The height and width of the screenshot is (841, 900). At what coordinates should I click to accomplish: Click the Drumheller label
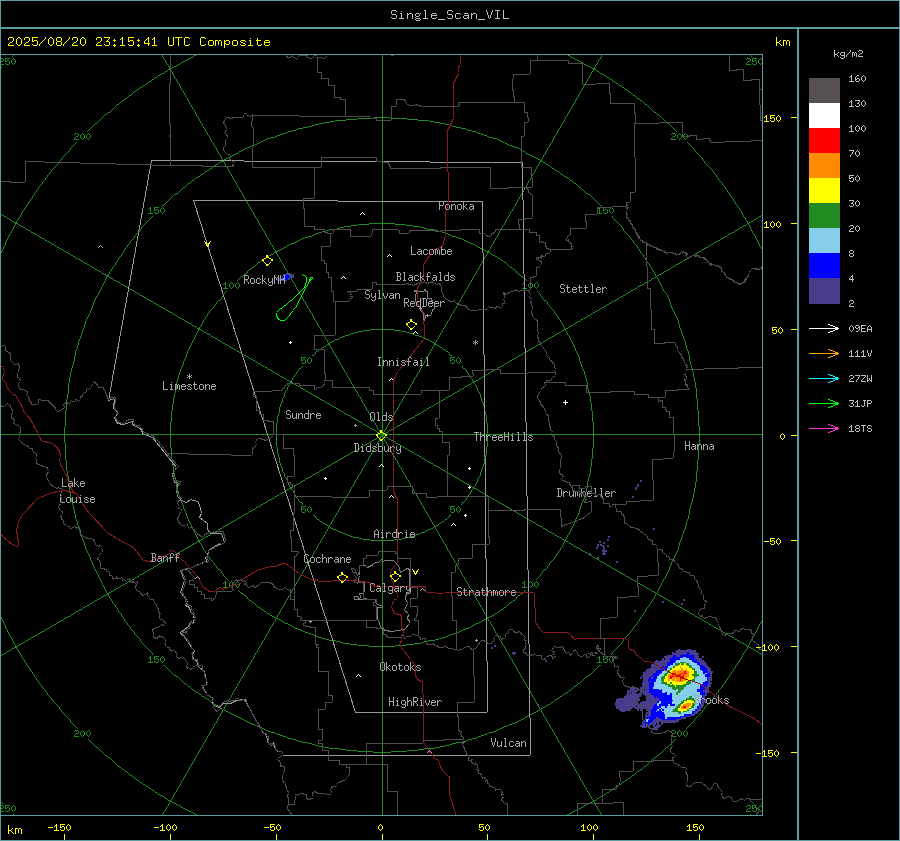coord(586,493)
